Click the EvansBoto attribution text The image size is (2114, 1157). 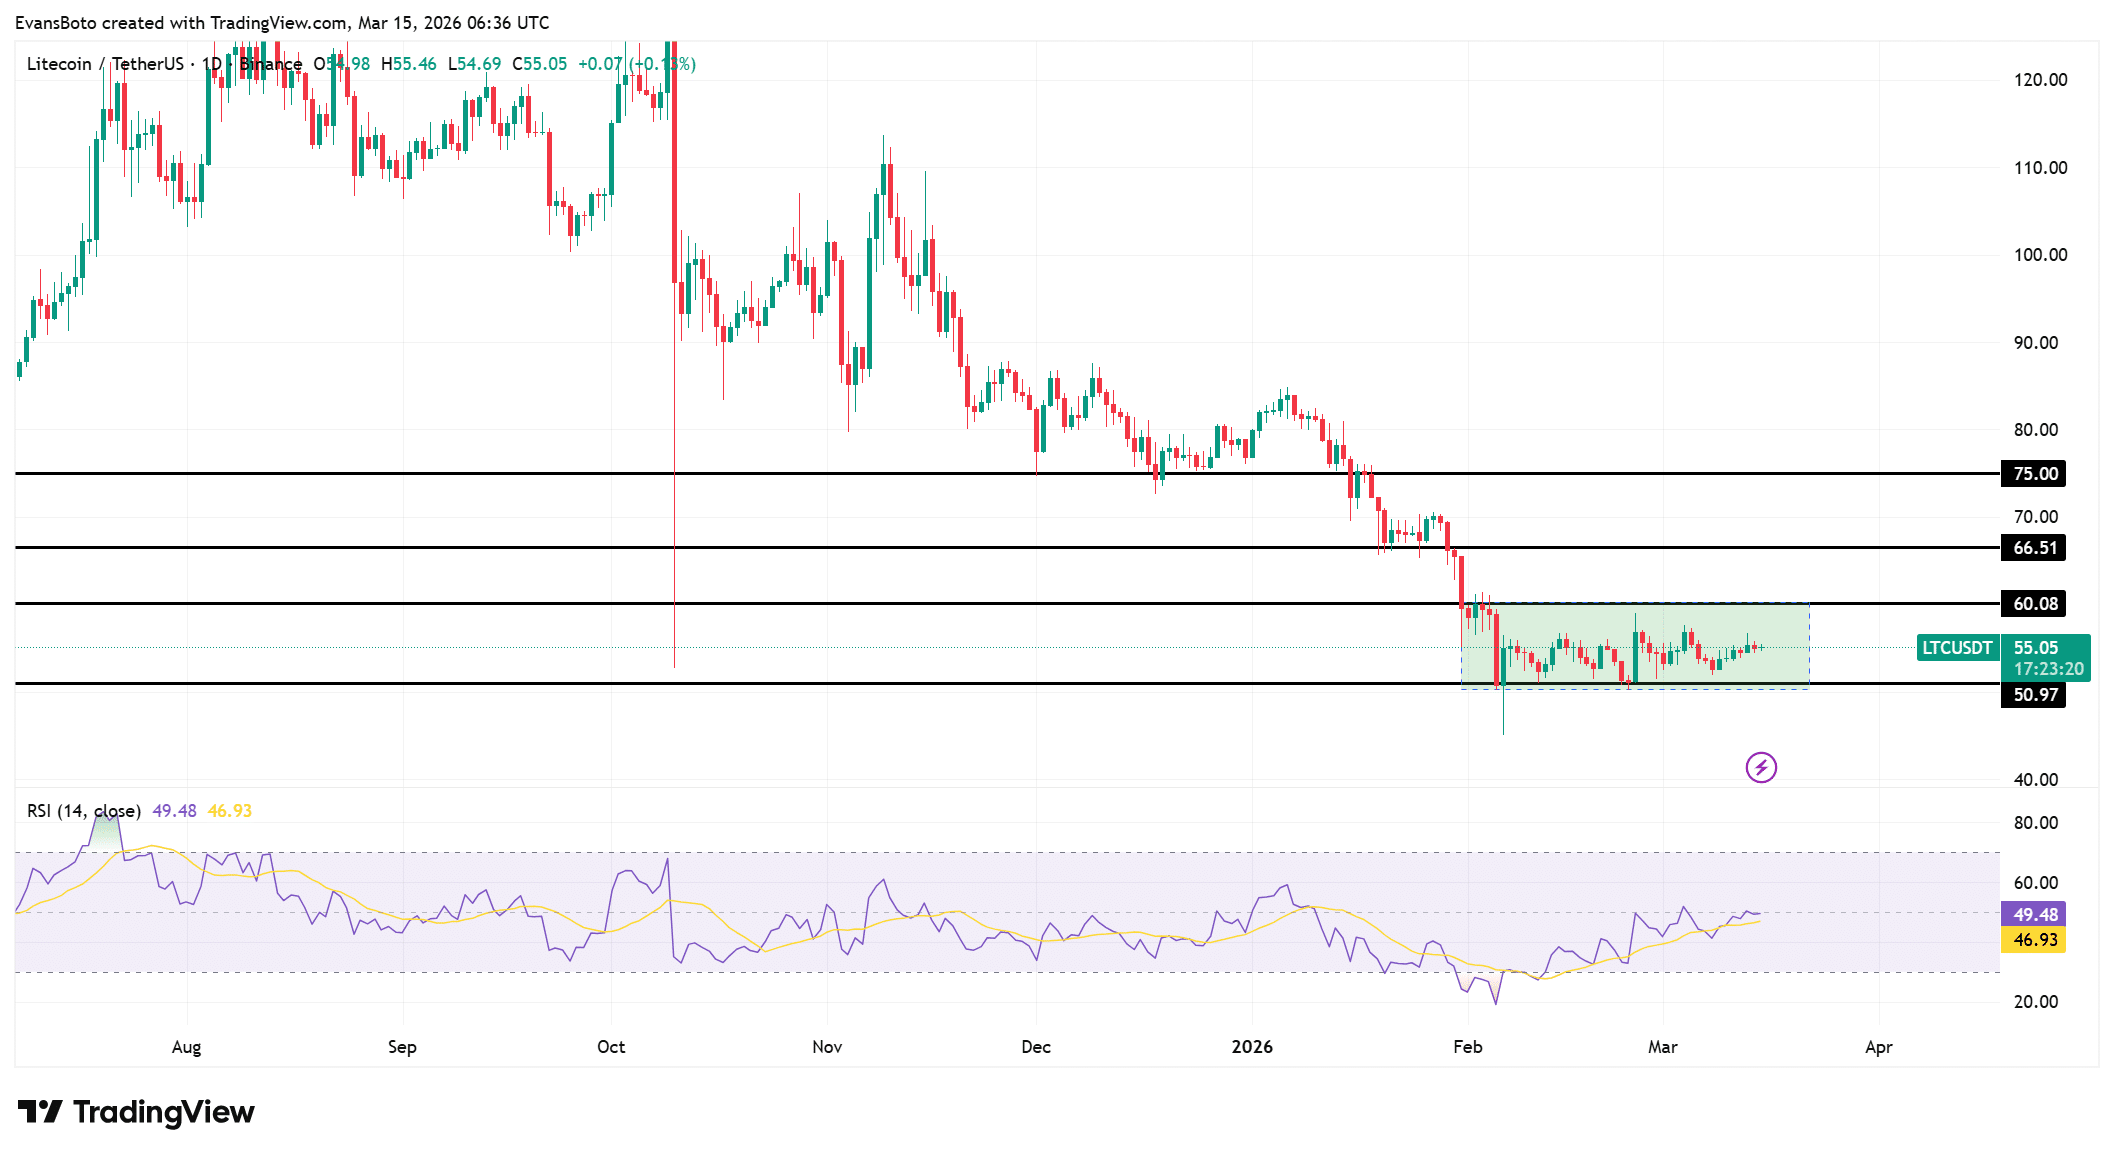tap(56, 22)
